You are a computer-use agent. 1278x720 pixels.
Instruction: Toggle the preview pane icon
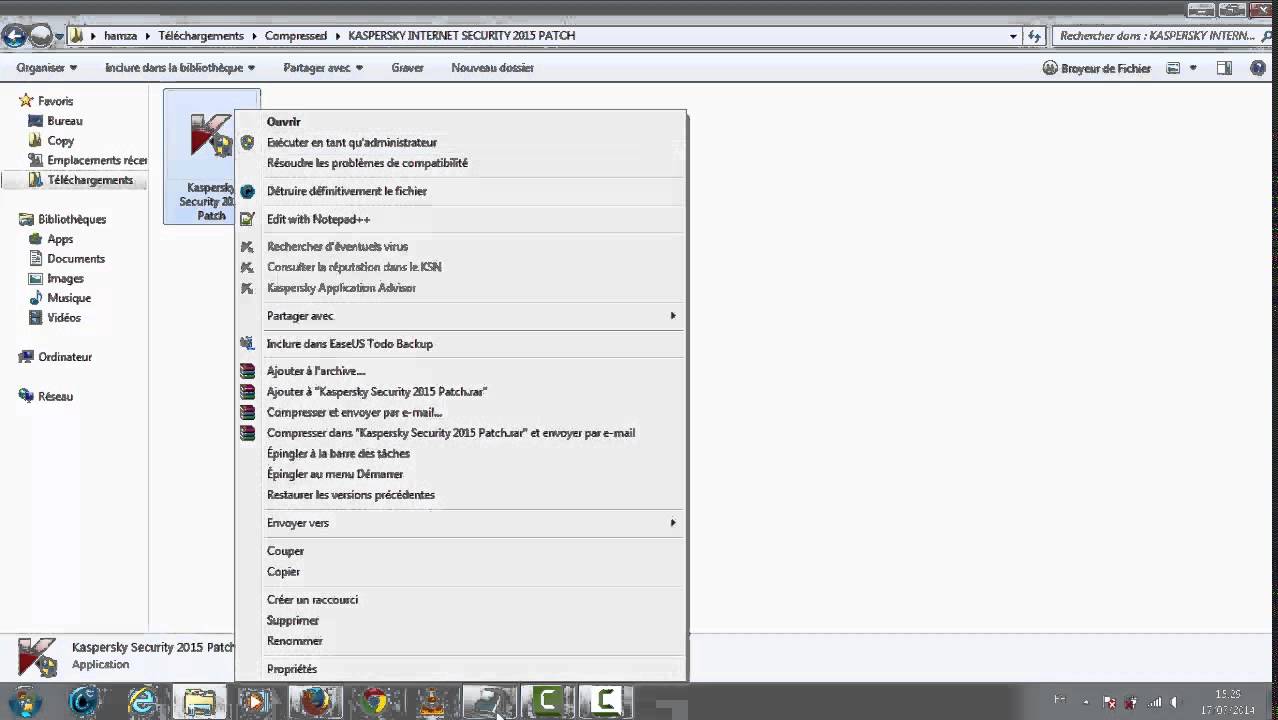click(1224, 68)
